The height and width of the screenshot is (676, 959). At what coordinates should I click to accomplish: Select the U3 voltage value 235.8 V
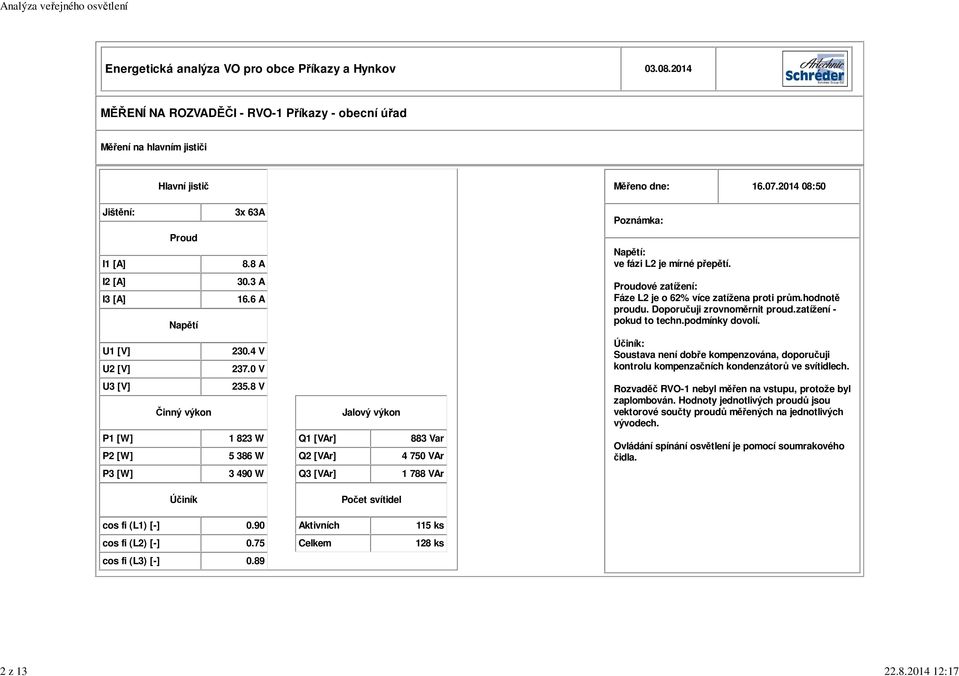tap(248, 387)
